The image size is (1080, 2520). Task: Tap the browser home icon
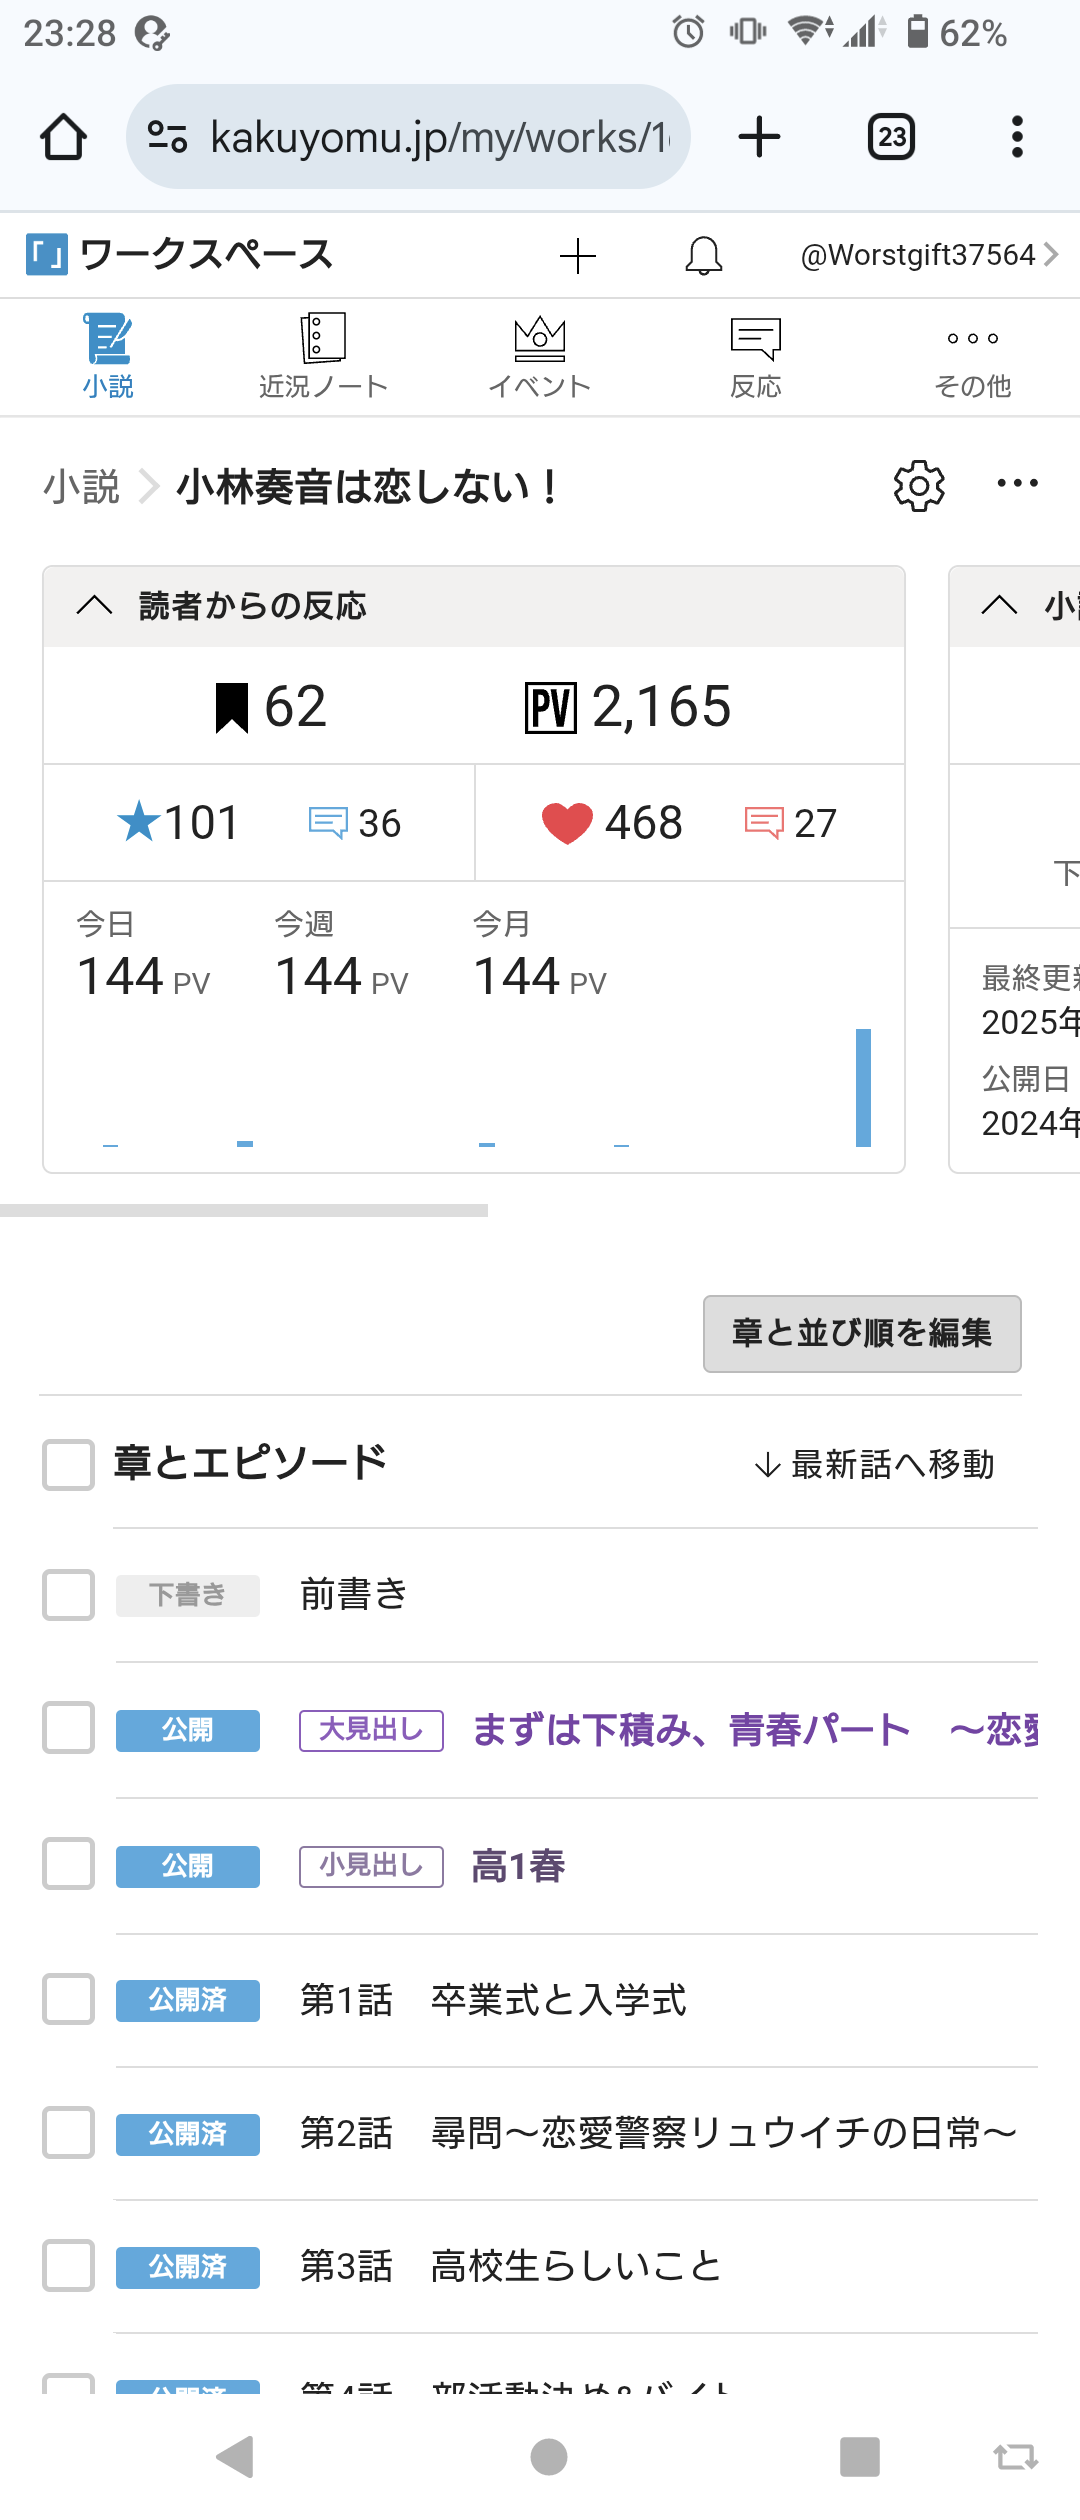pyautogui.click(x=63, y=137)
